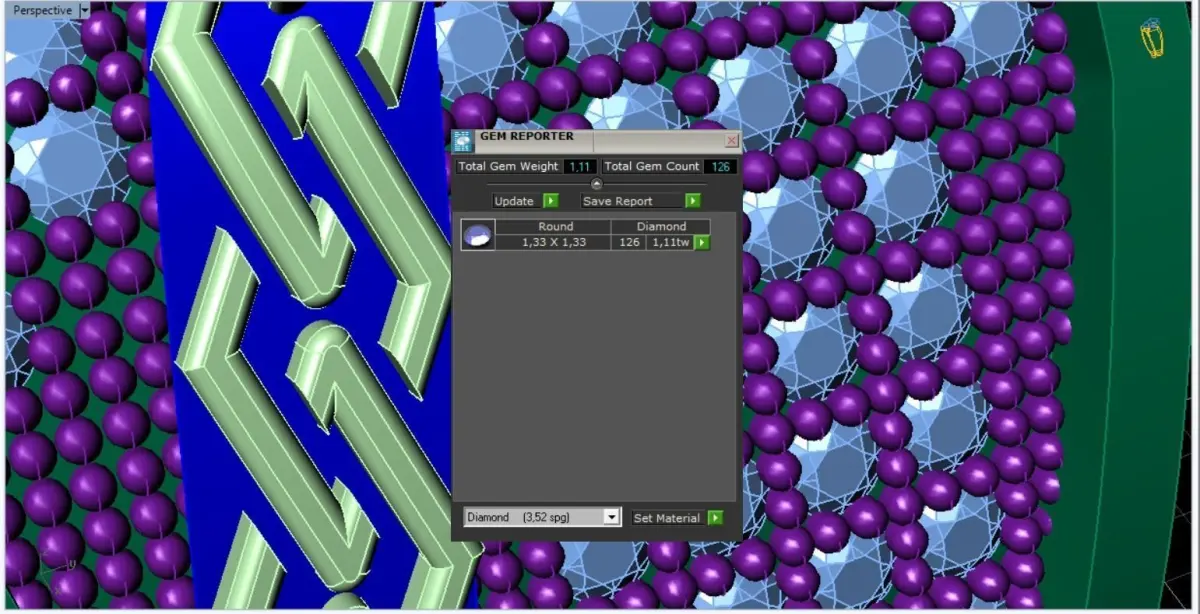The image size is (1200, 614).
Task: Click the Set Material button
Action: 669,518
